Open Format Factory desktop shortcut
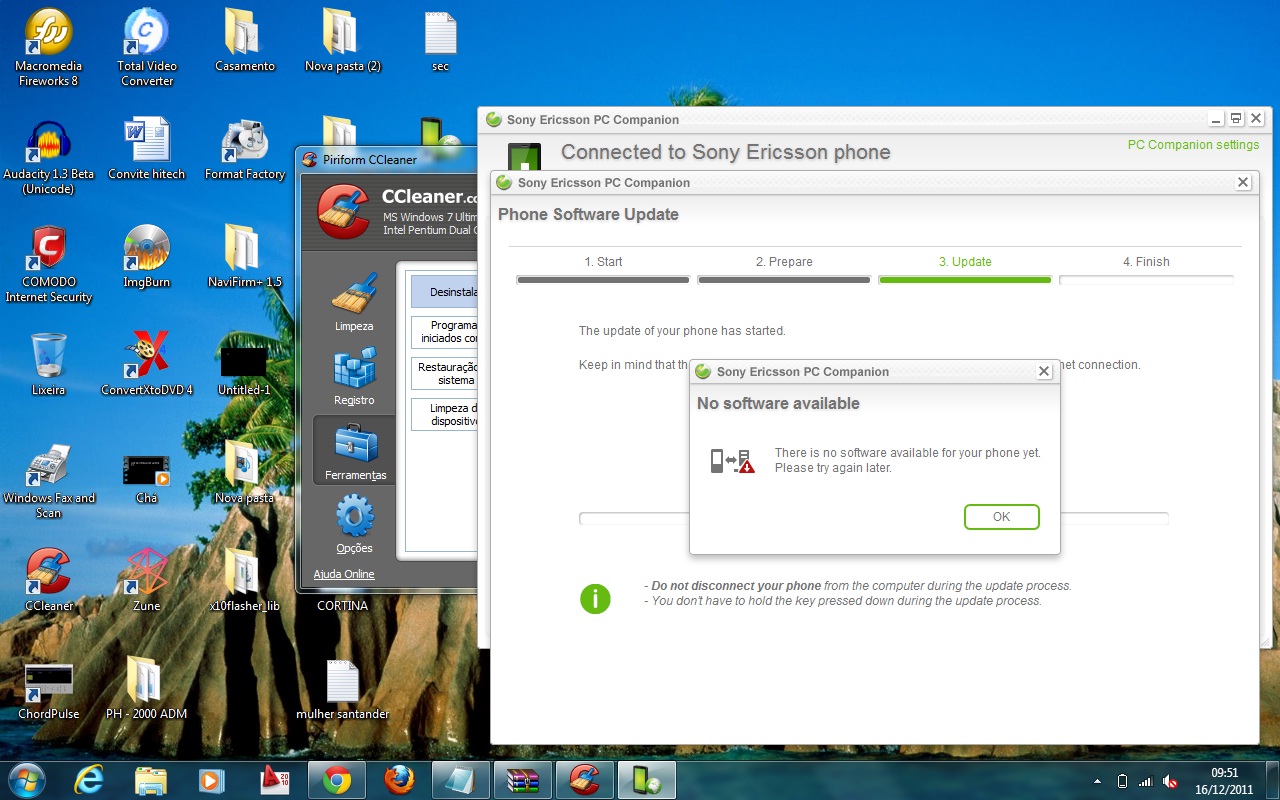This screenshot has height=800, width=1280. [x=245, y=148]
